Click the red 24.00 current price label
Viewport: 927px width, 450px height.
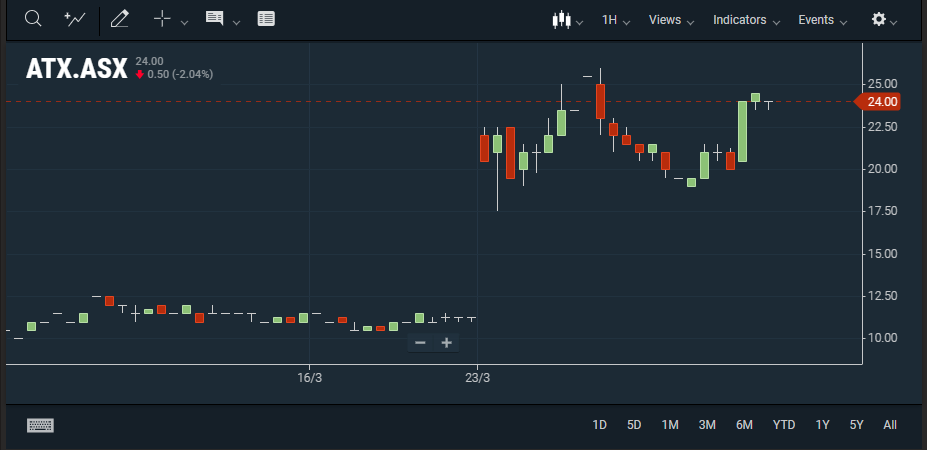click(879, 102)
